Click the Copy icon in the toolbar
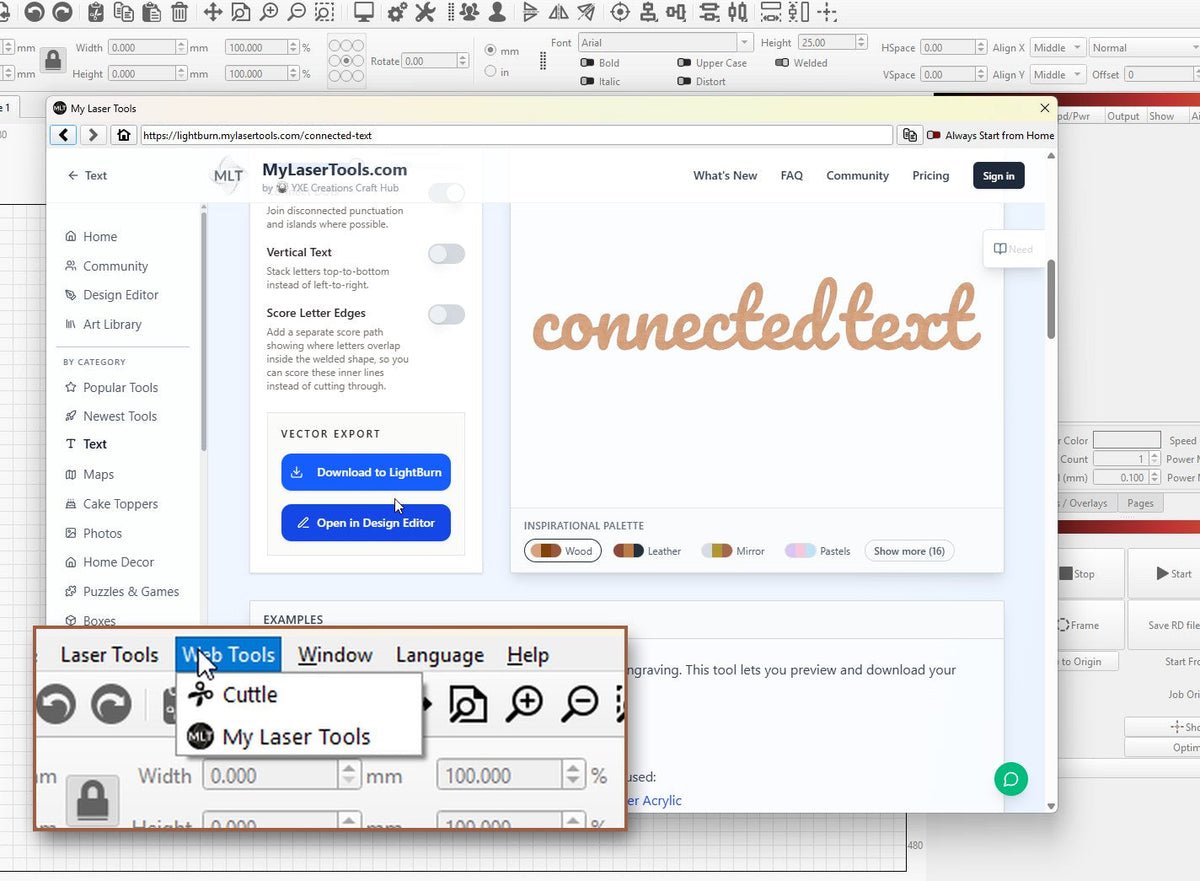 tap(124, 12)
